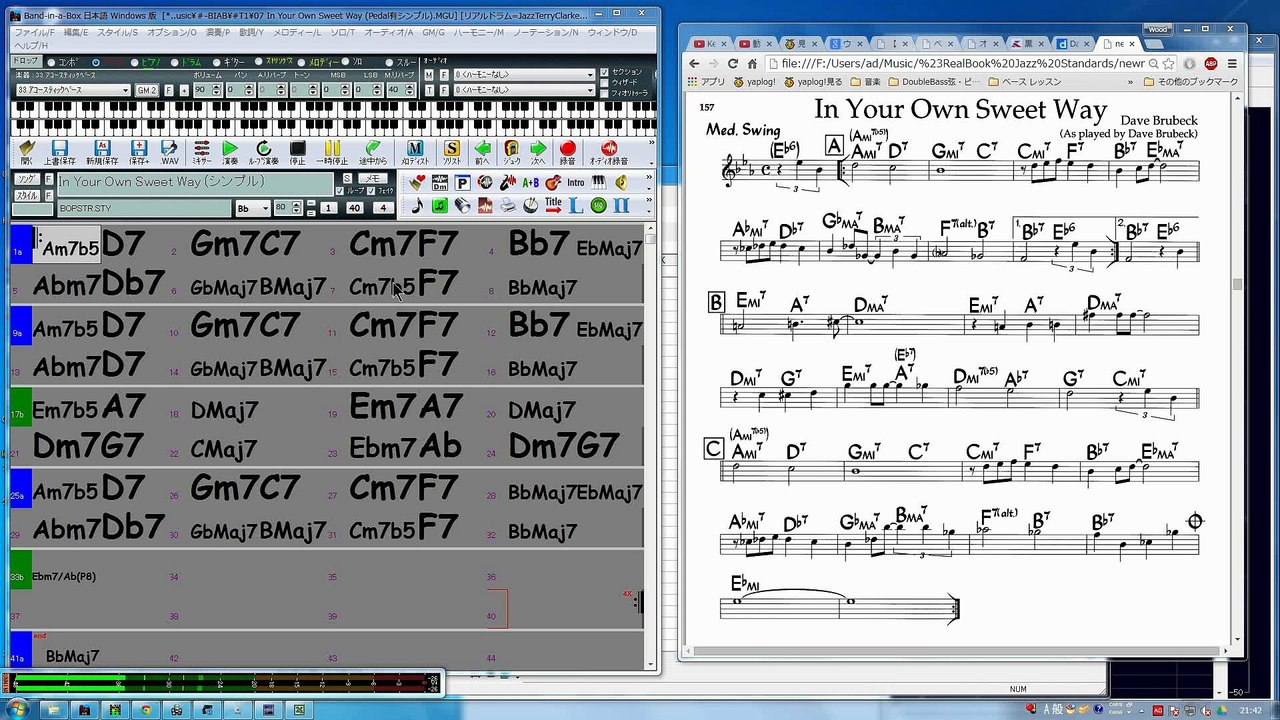This screenshot has width=1280, height=720.
Task: Toggle the Wizard (ウィザード) checkbox
Action: [604, 83]
